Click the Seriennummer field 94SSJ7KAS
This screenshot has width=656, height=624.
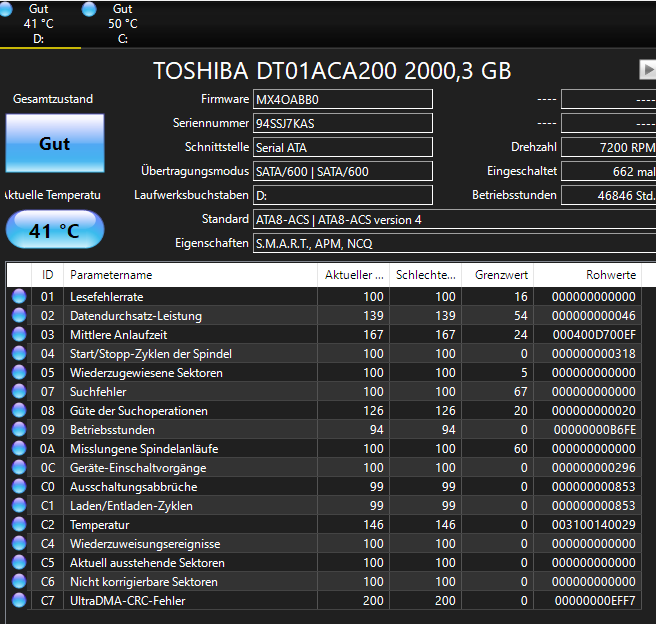click(343, 123)
